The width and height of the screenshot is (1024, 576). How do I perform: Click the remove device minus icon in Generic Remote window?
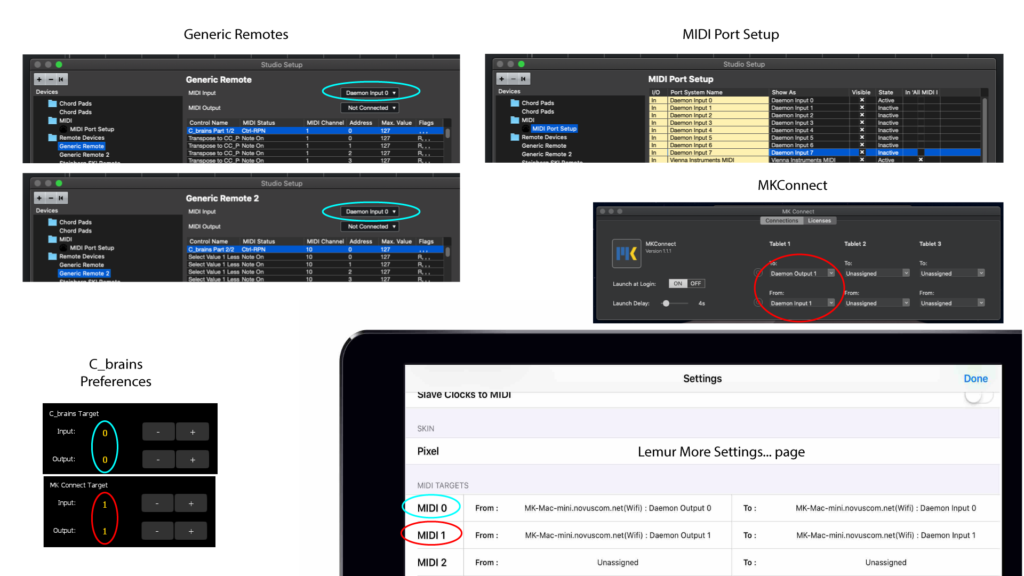coord(50,79)
